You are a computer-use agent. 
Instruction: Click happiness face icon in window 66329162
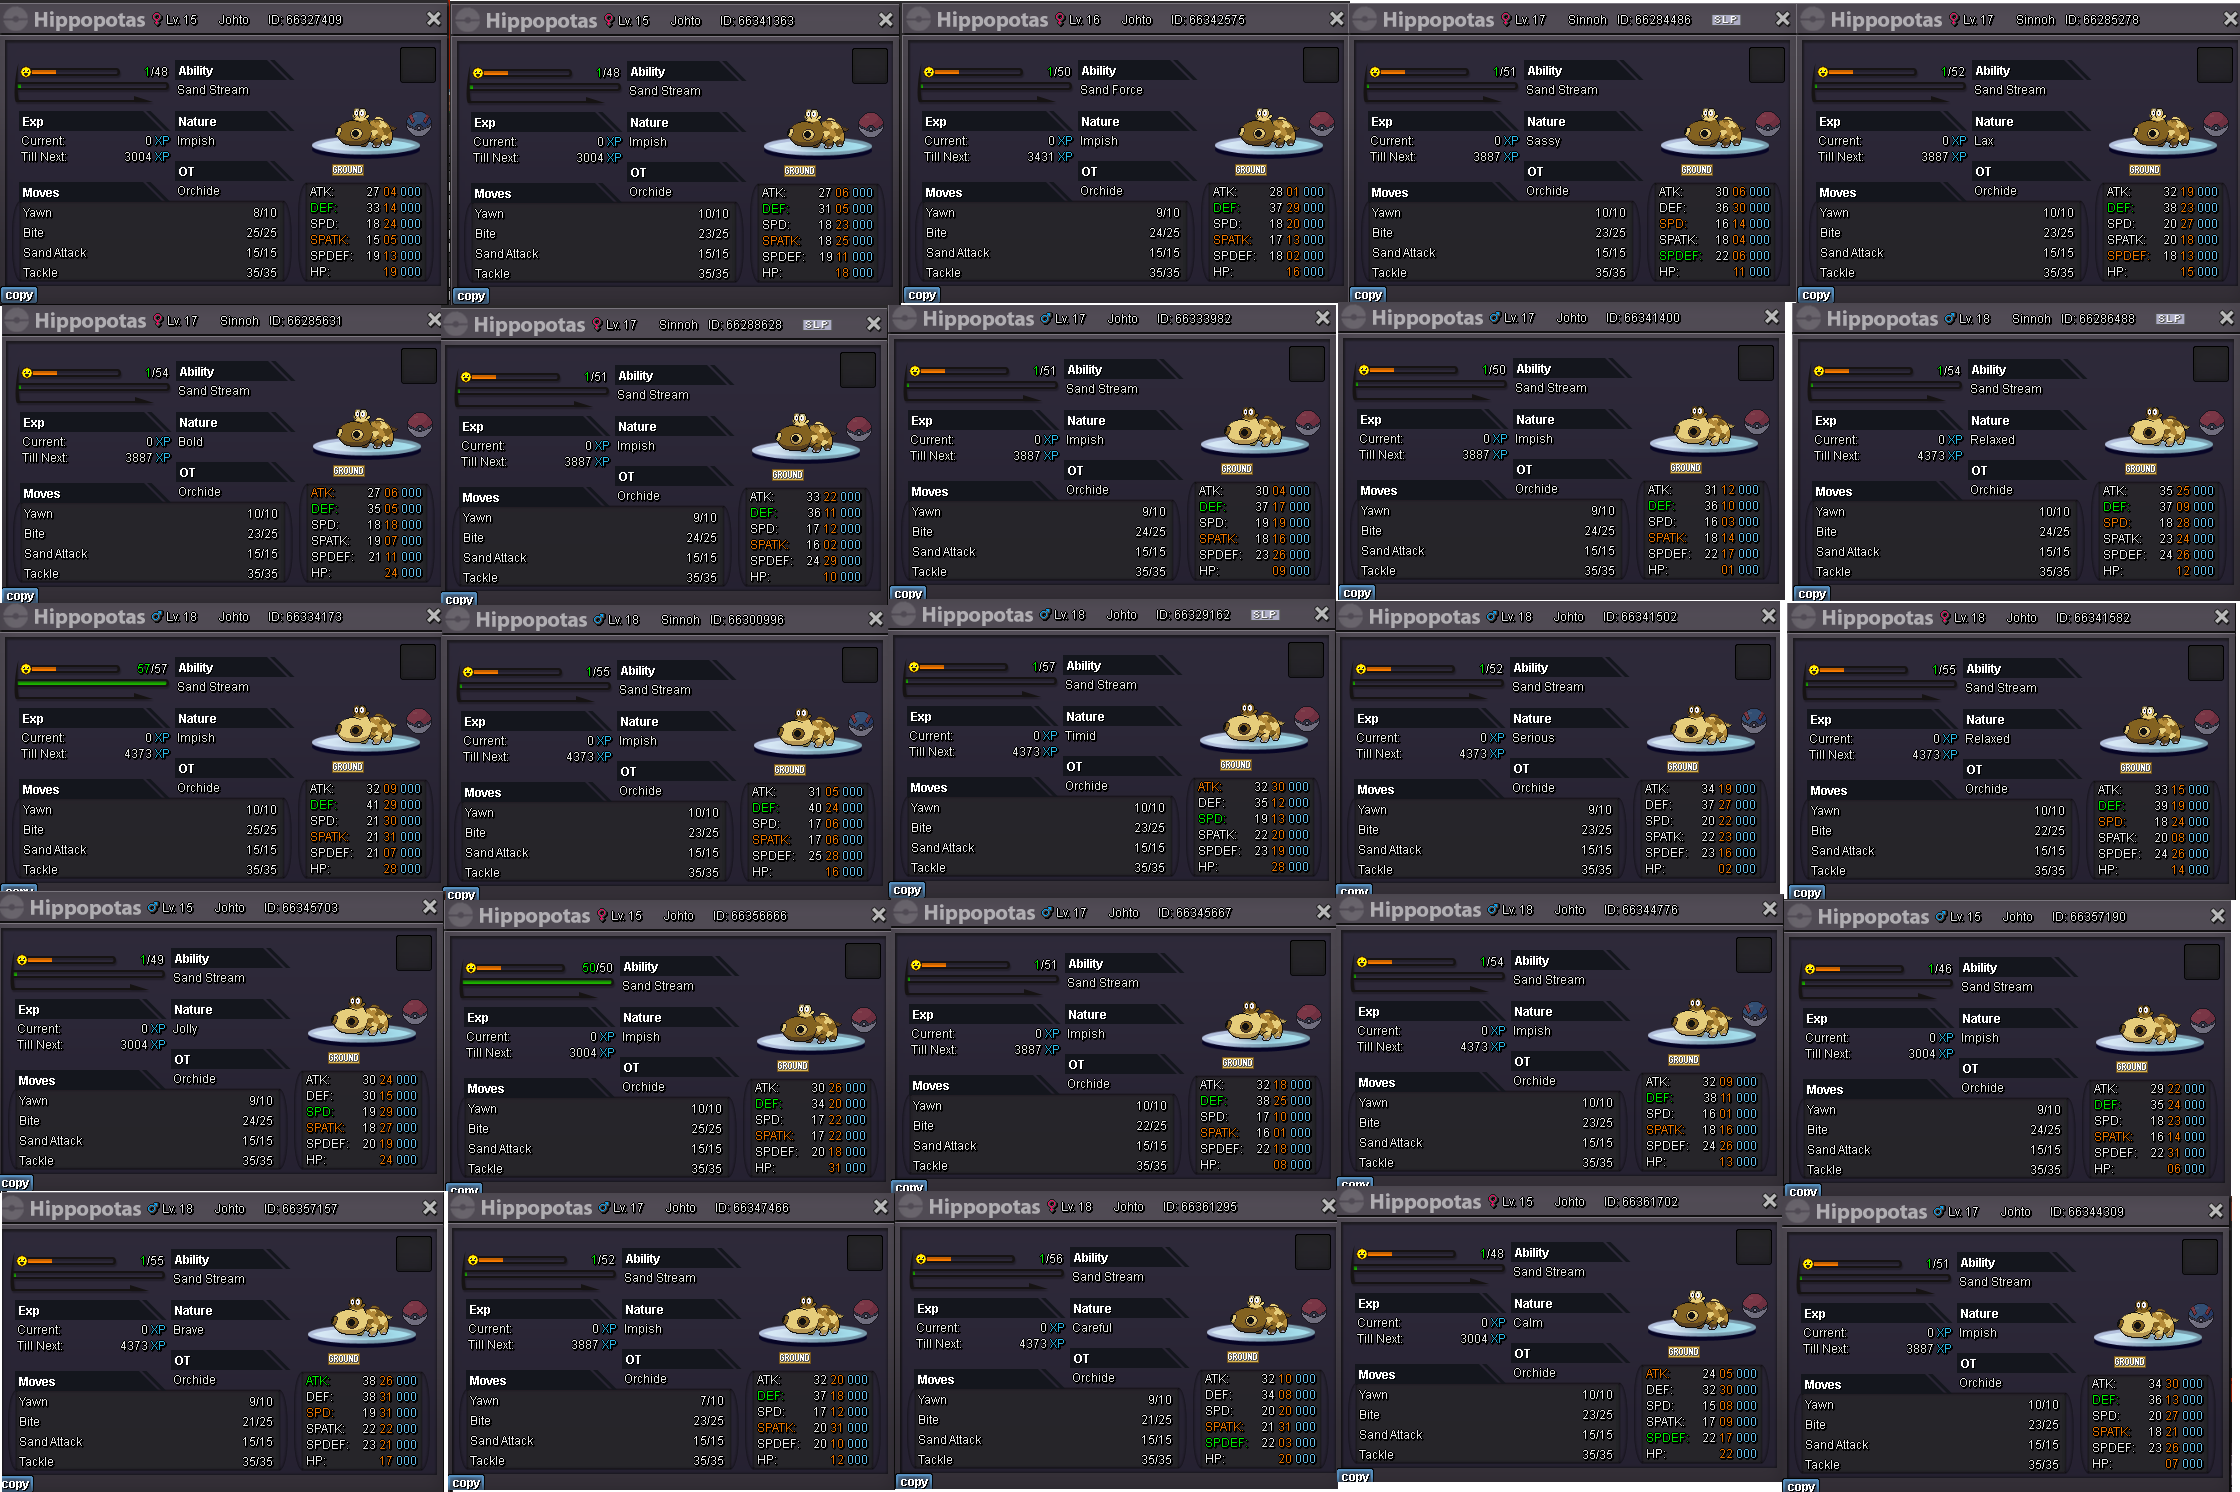click(913, 667)
